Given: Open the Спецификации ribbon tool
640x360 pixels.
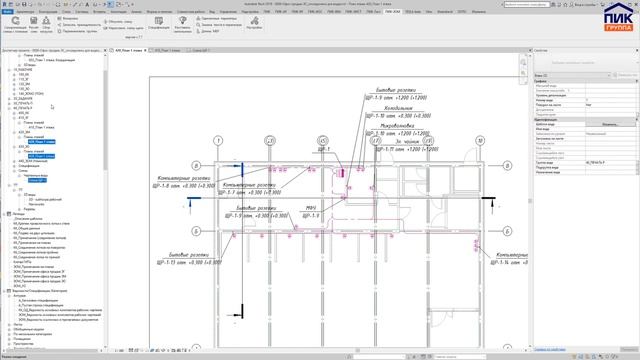Looking at the screenshot, I should [159, 23].
